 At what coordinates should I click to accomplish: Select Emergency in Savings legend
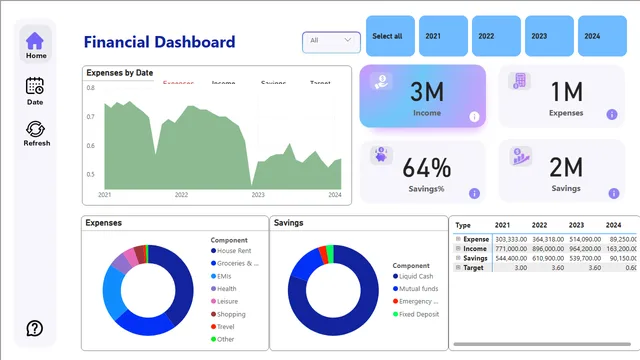(x=416, y=301)
